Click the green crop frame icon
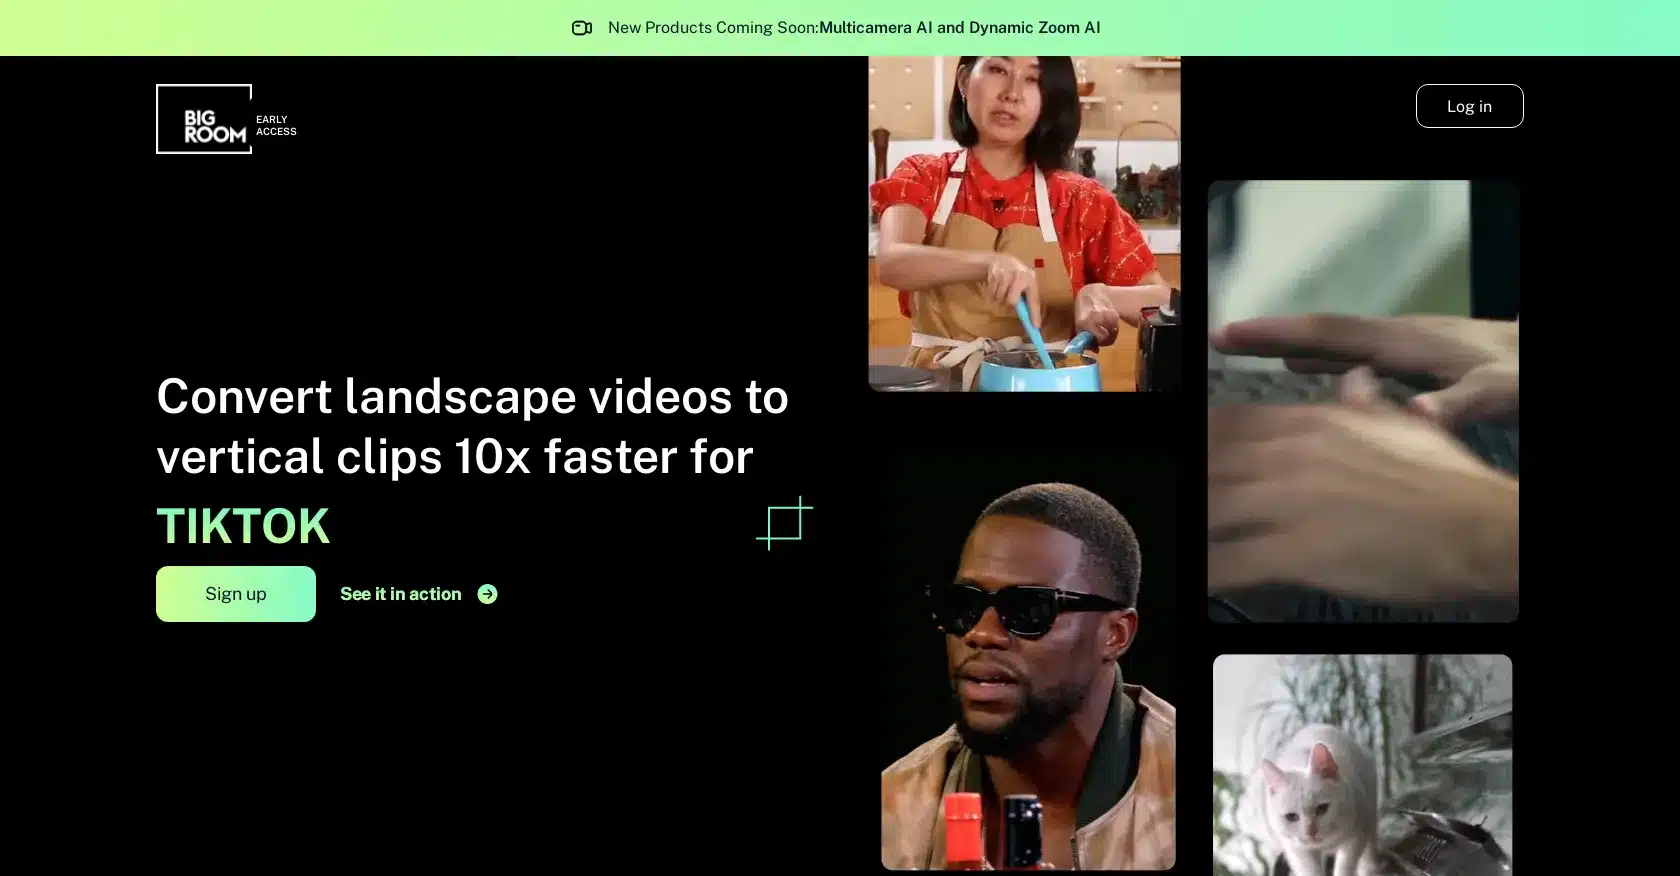The image size is (1680, 876). coord(784,523)
